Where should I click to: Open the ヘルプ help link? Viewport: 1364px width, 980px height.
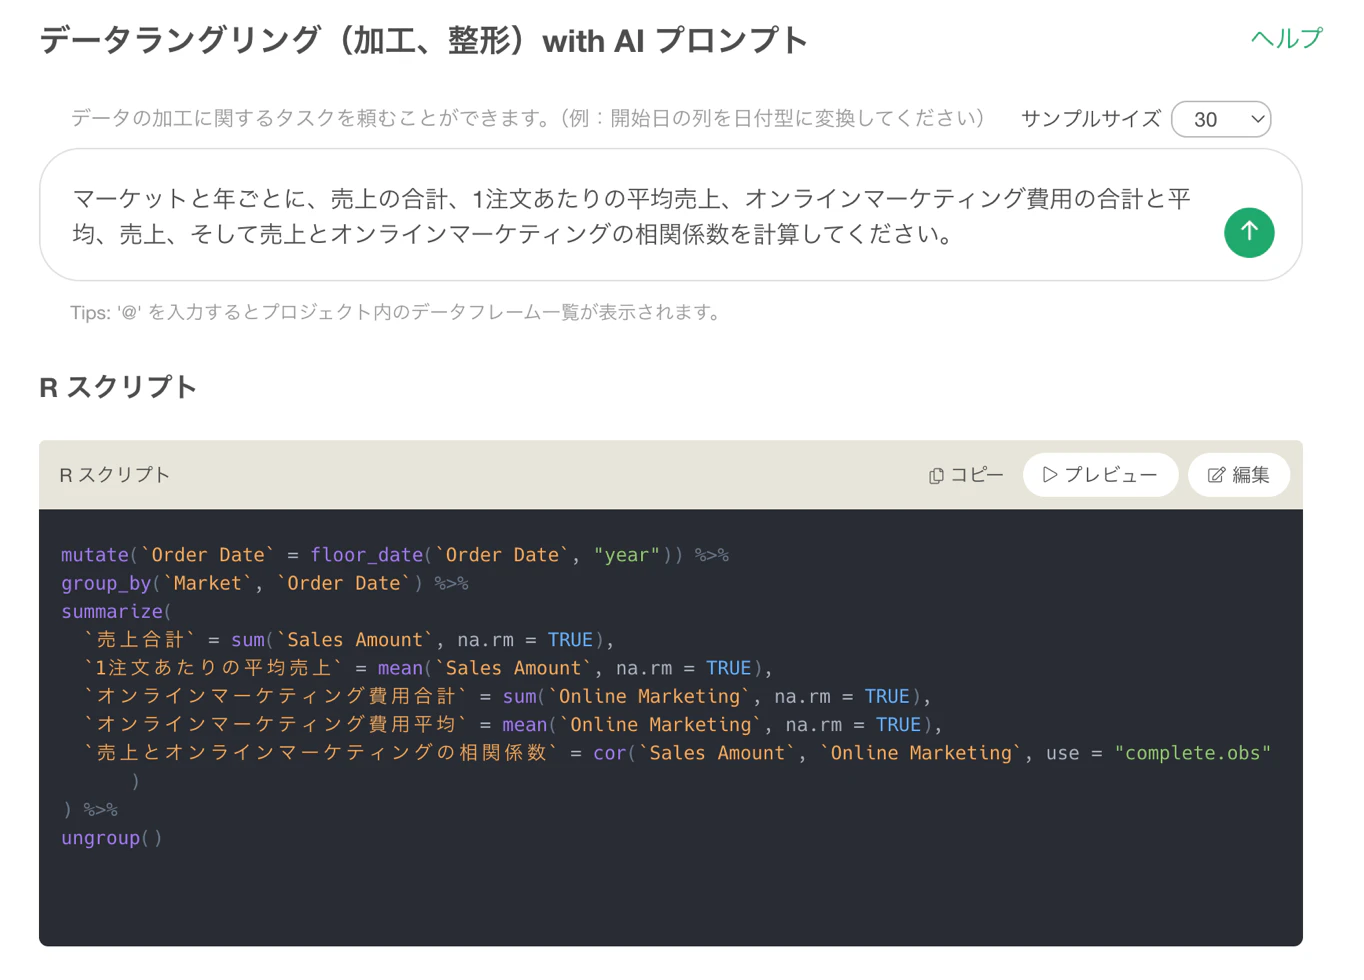(1286, 38)
